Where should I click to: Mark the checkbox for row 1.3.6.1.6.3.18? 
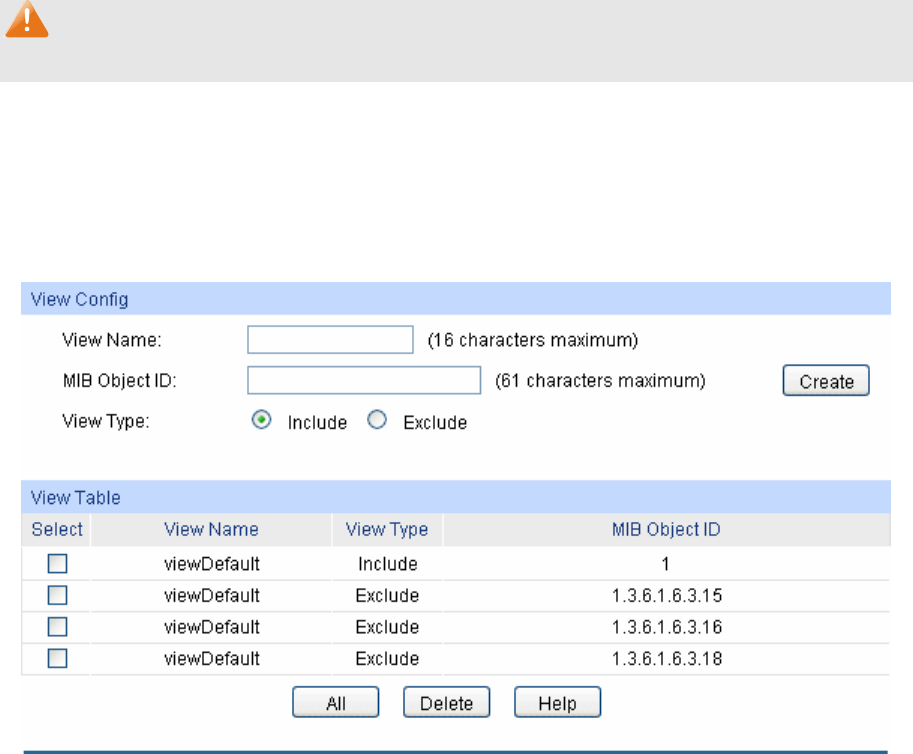pos(58,658)
